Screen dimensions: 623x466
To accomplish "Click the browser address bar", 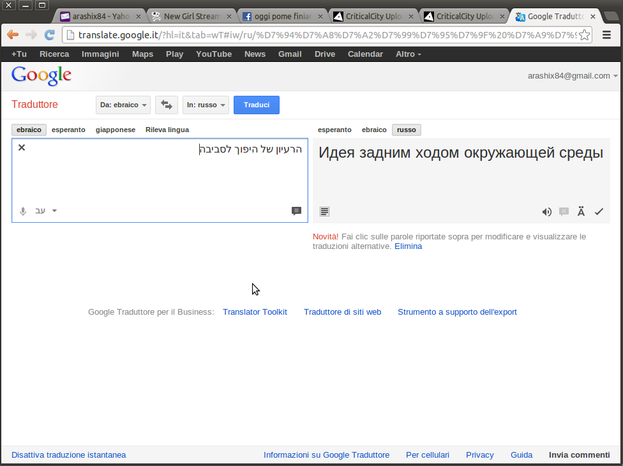I will pos(326,35).
